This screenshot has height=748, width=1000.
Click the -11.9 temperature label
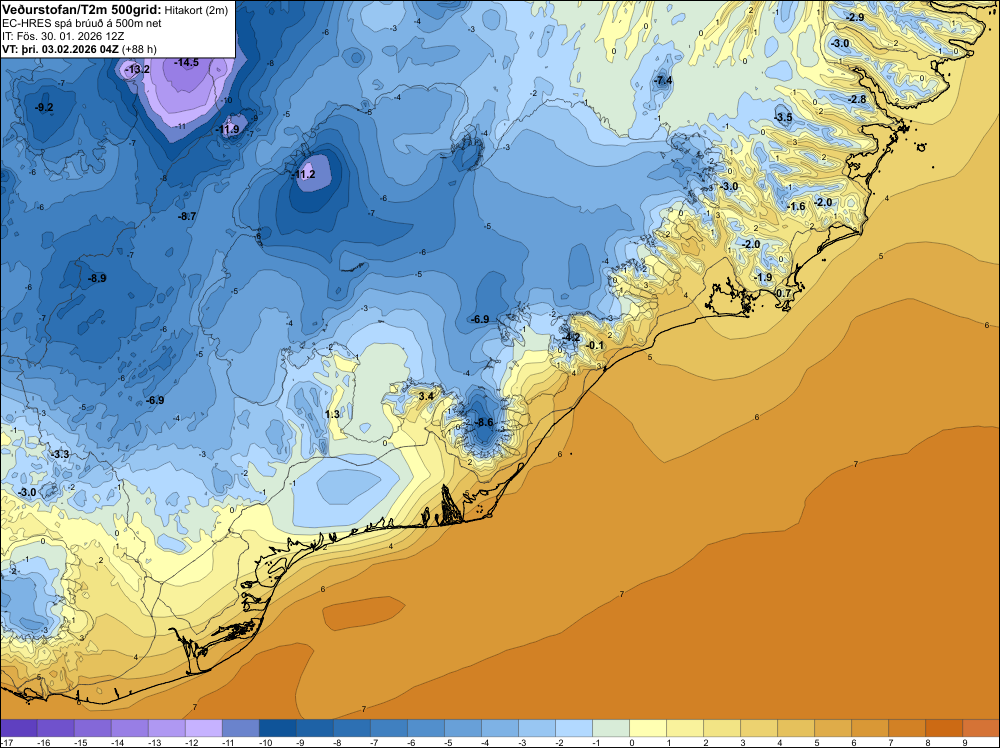click(226, 129)
